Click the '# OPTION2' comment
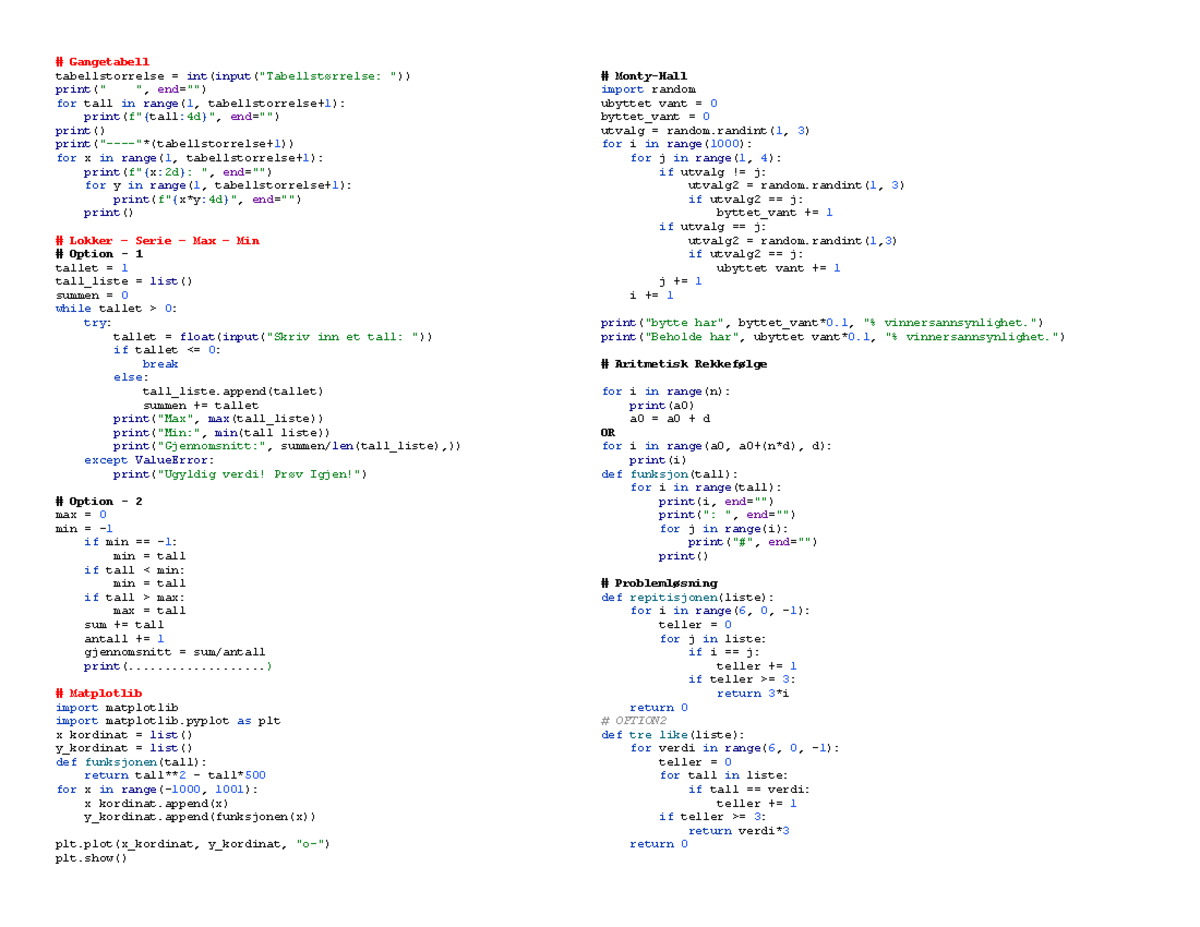The image size is (1200, 927). pyautogui.click(x=635, y=719)
